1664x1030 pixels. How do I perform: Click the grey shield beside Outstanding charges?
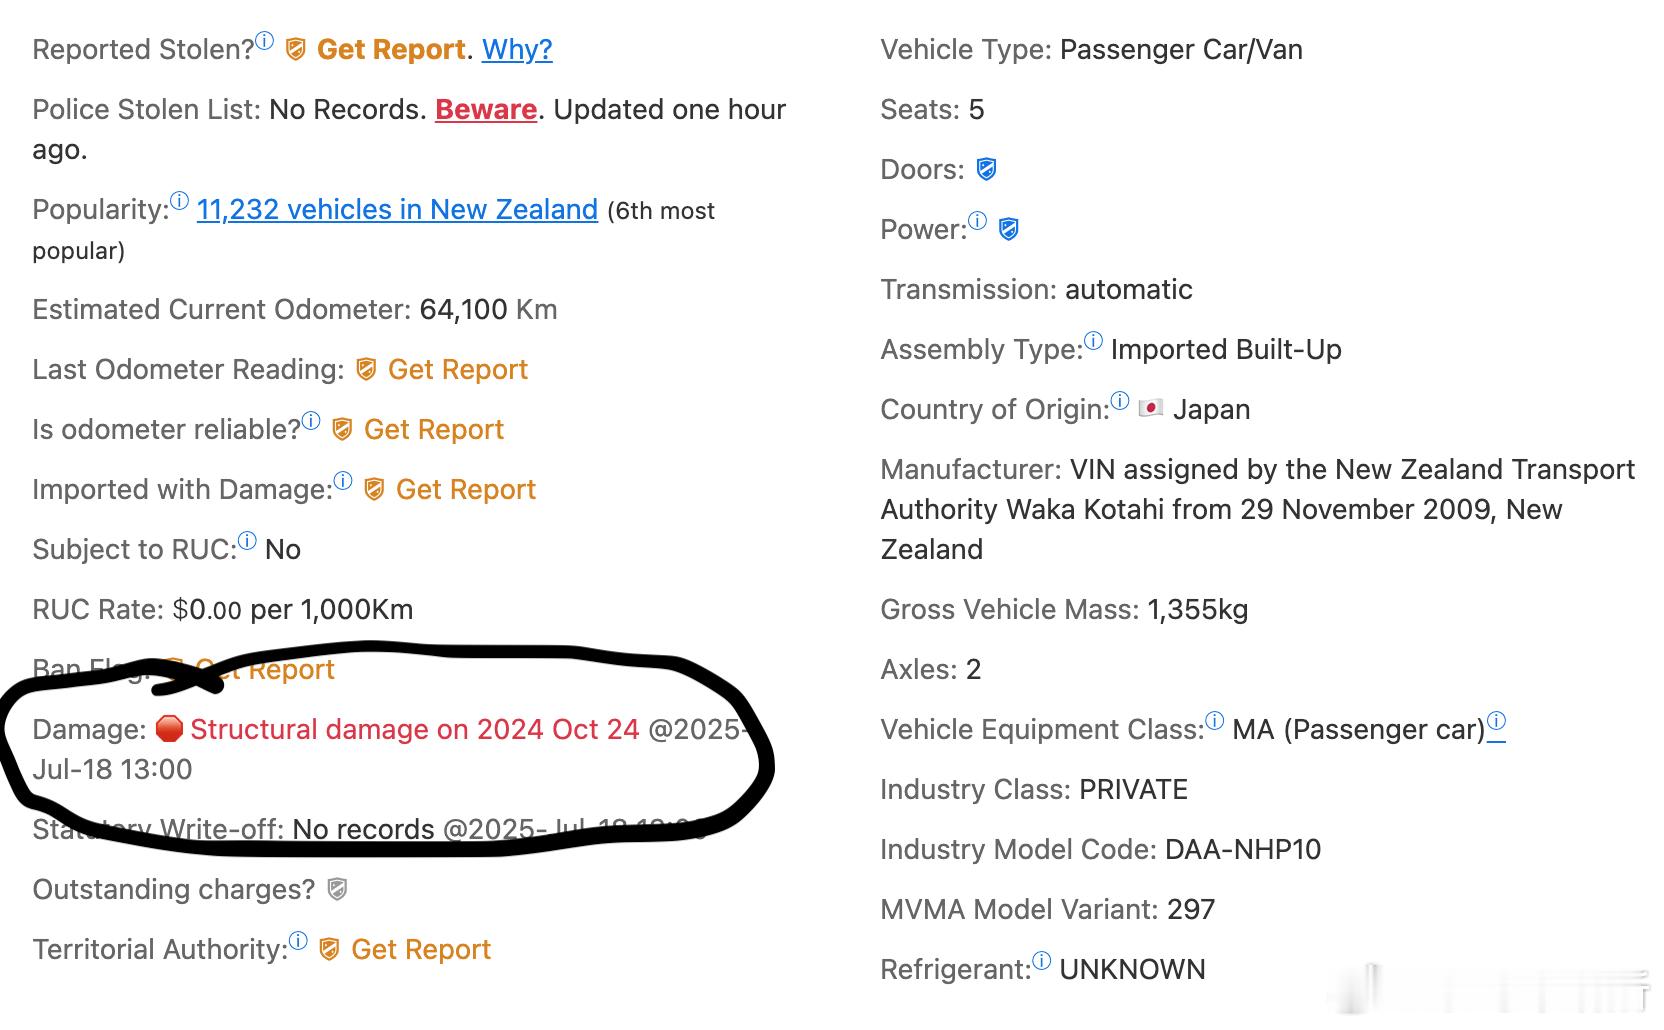(338, 889)
